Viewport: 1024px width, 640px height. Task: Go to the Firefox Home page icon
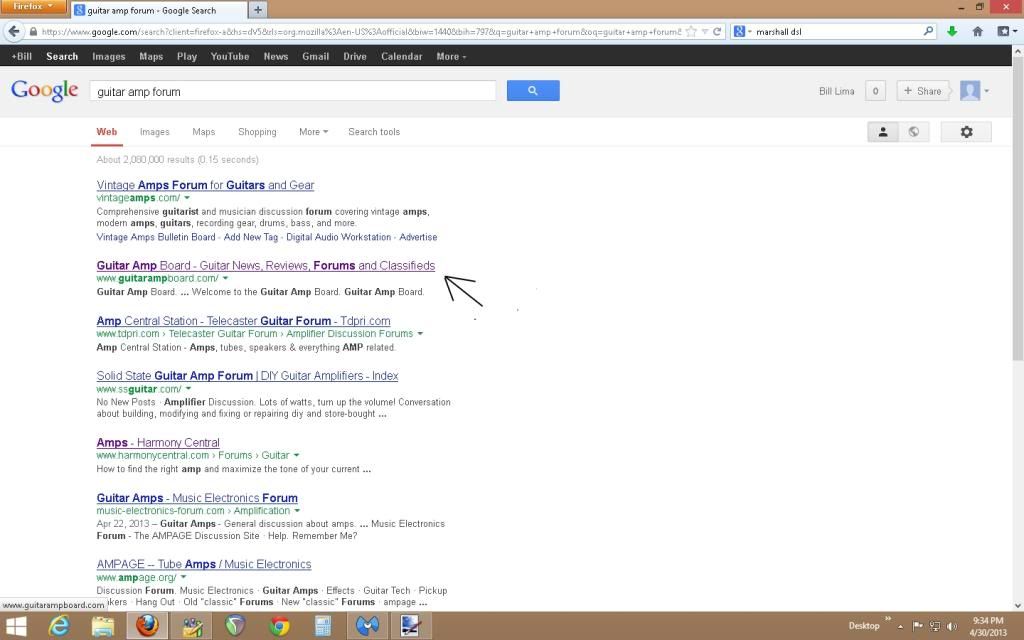978,31
